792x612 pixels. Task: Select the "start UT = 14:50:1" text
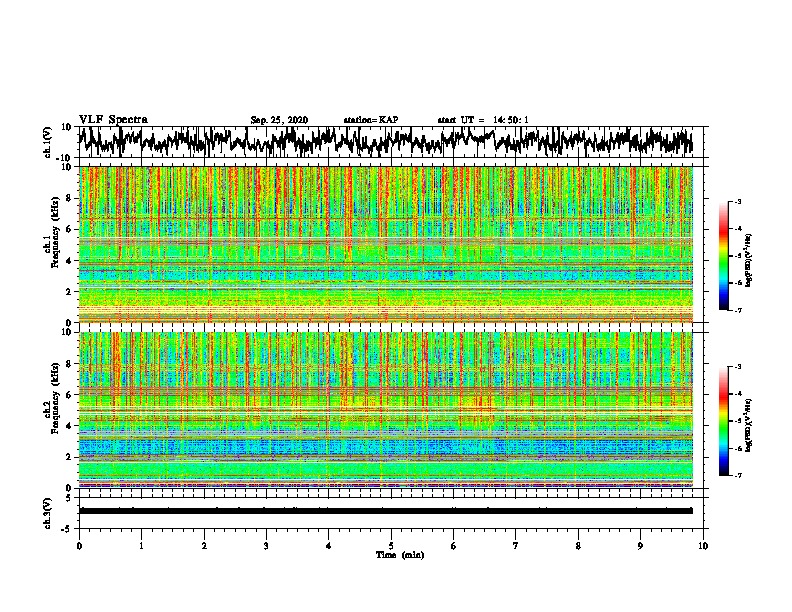click(x=483, y=120)
